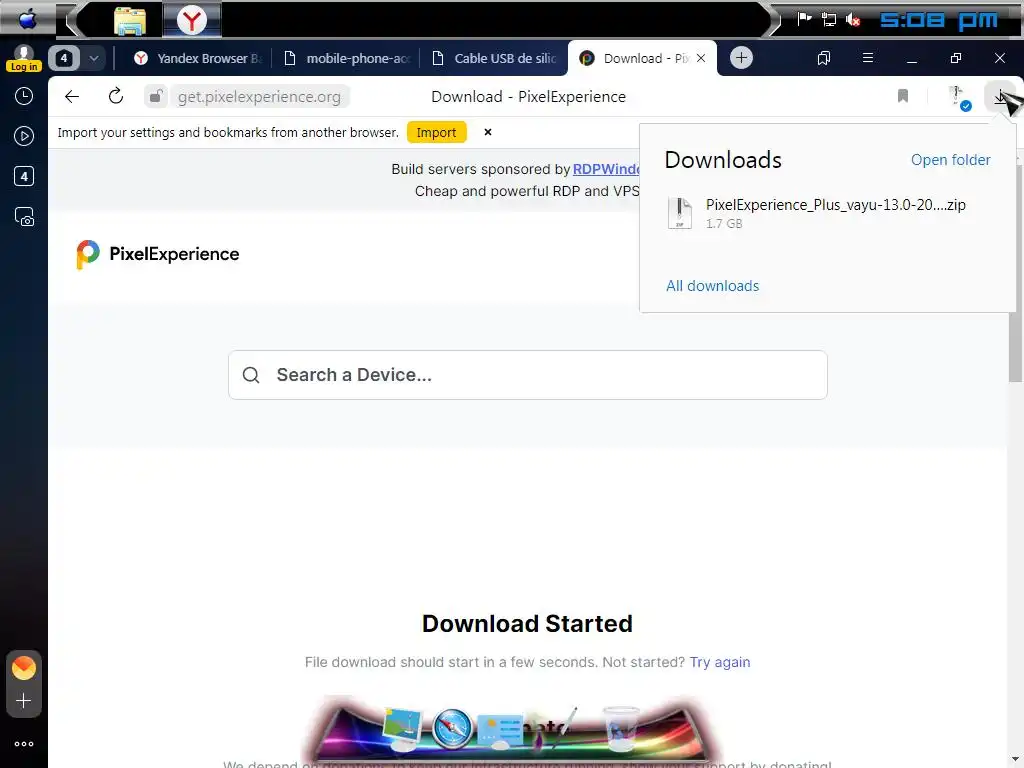Click Open folder in Downloads panel
1024x768 pixels.
click(x=950, y=160)
